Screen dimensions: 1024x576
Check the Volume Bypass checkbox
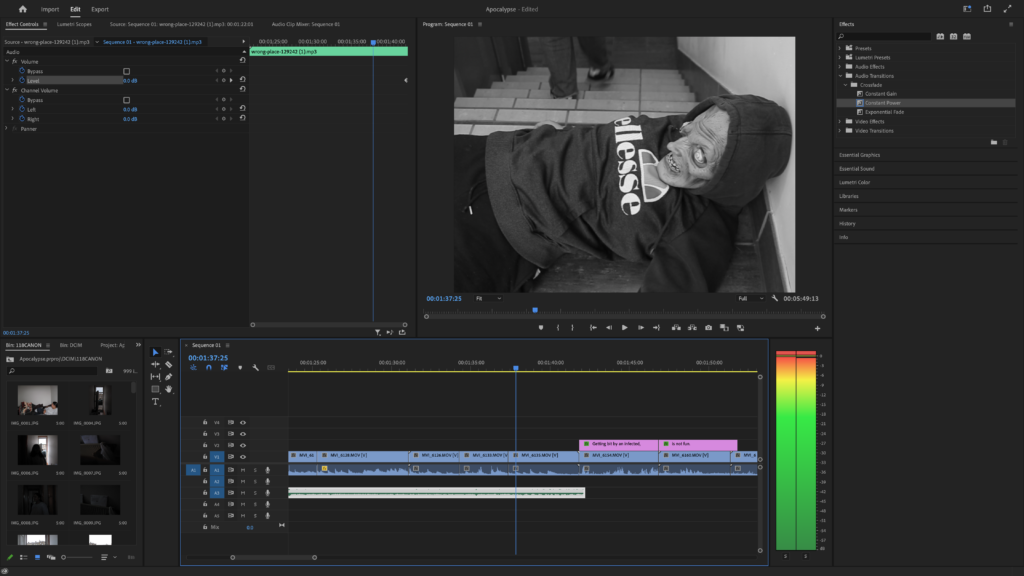pyautogui.click(x=126, y=71)
